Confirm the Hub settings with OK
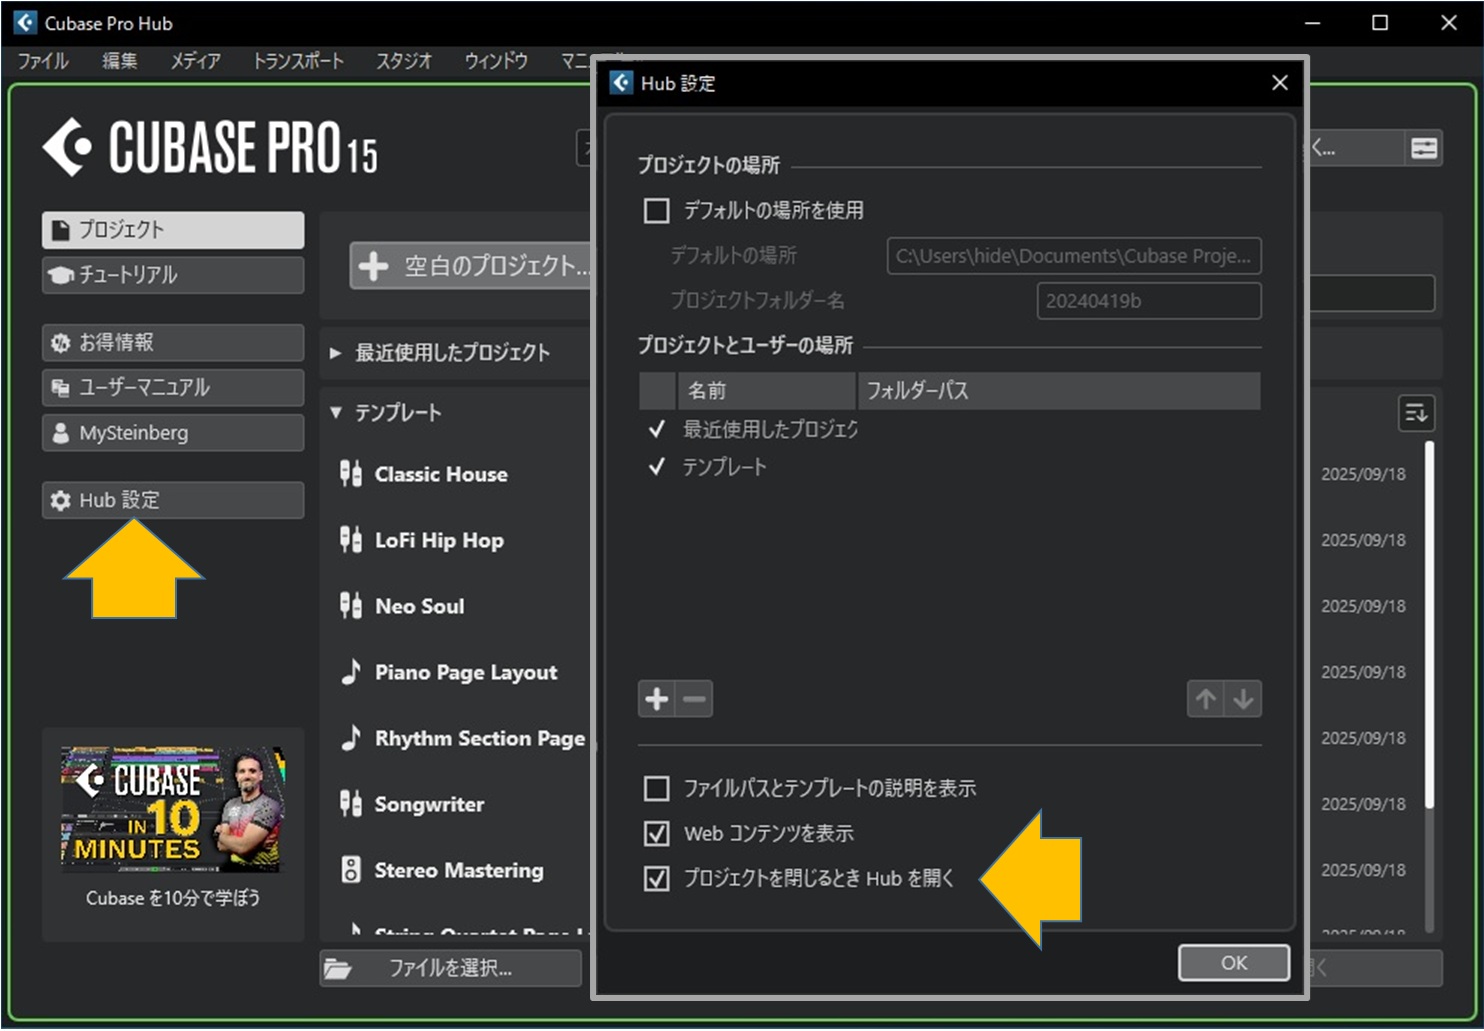This screenshot has height=1031, width=1484. pyautogui.click(x=1233, y=962)
